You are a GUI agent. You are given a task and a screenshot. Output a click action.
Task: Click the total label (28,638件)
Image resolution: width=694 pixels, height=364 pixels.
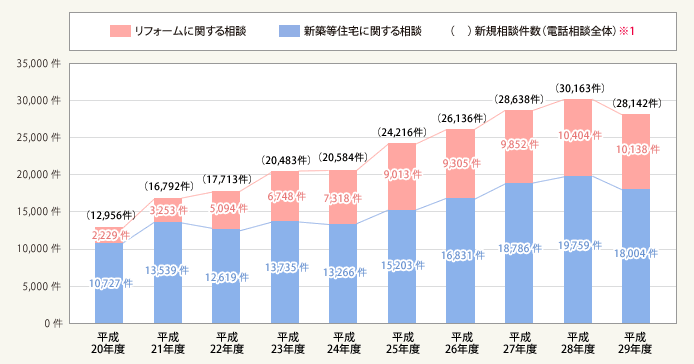[x=519, y=99]
